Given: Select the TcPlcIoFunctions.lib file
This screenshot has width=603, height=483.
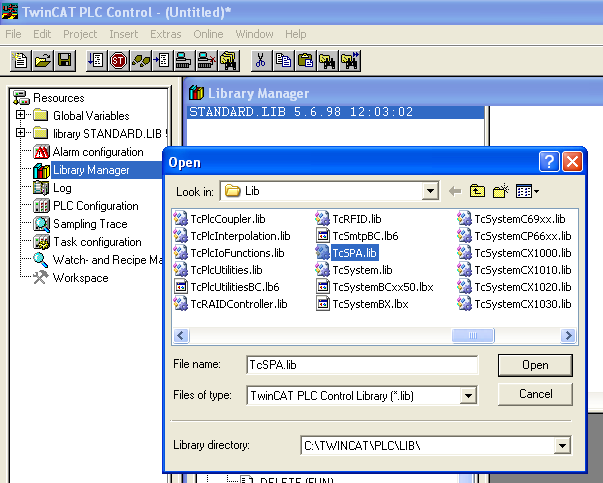Looking at the screenshot, I should [x=237, y=253].
